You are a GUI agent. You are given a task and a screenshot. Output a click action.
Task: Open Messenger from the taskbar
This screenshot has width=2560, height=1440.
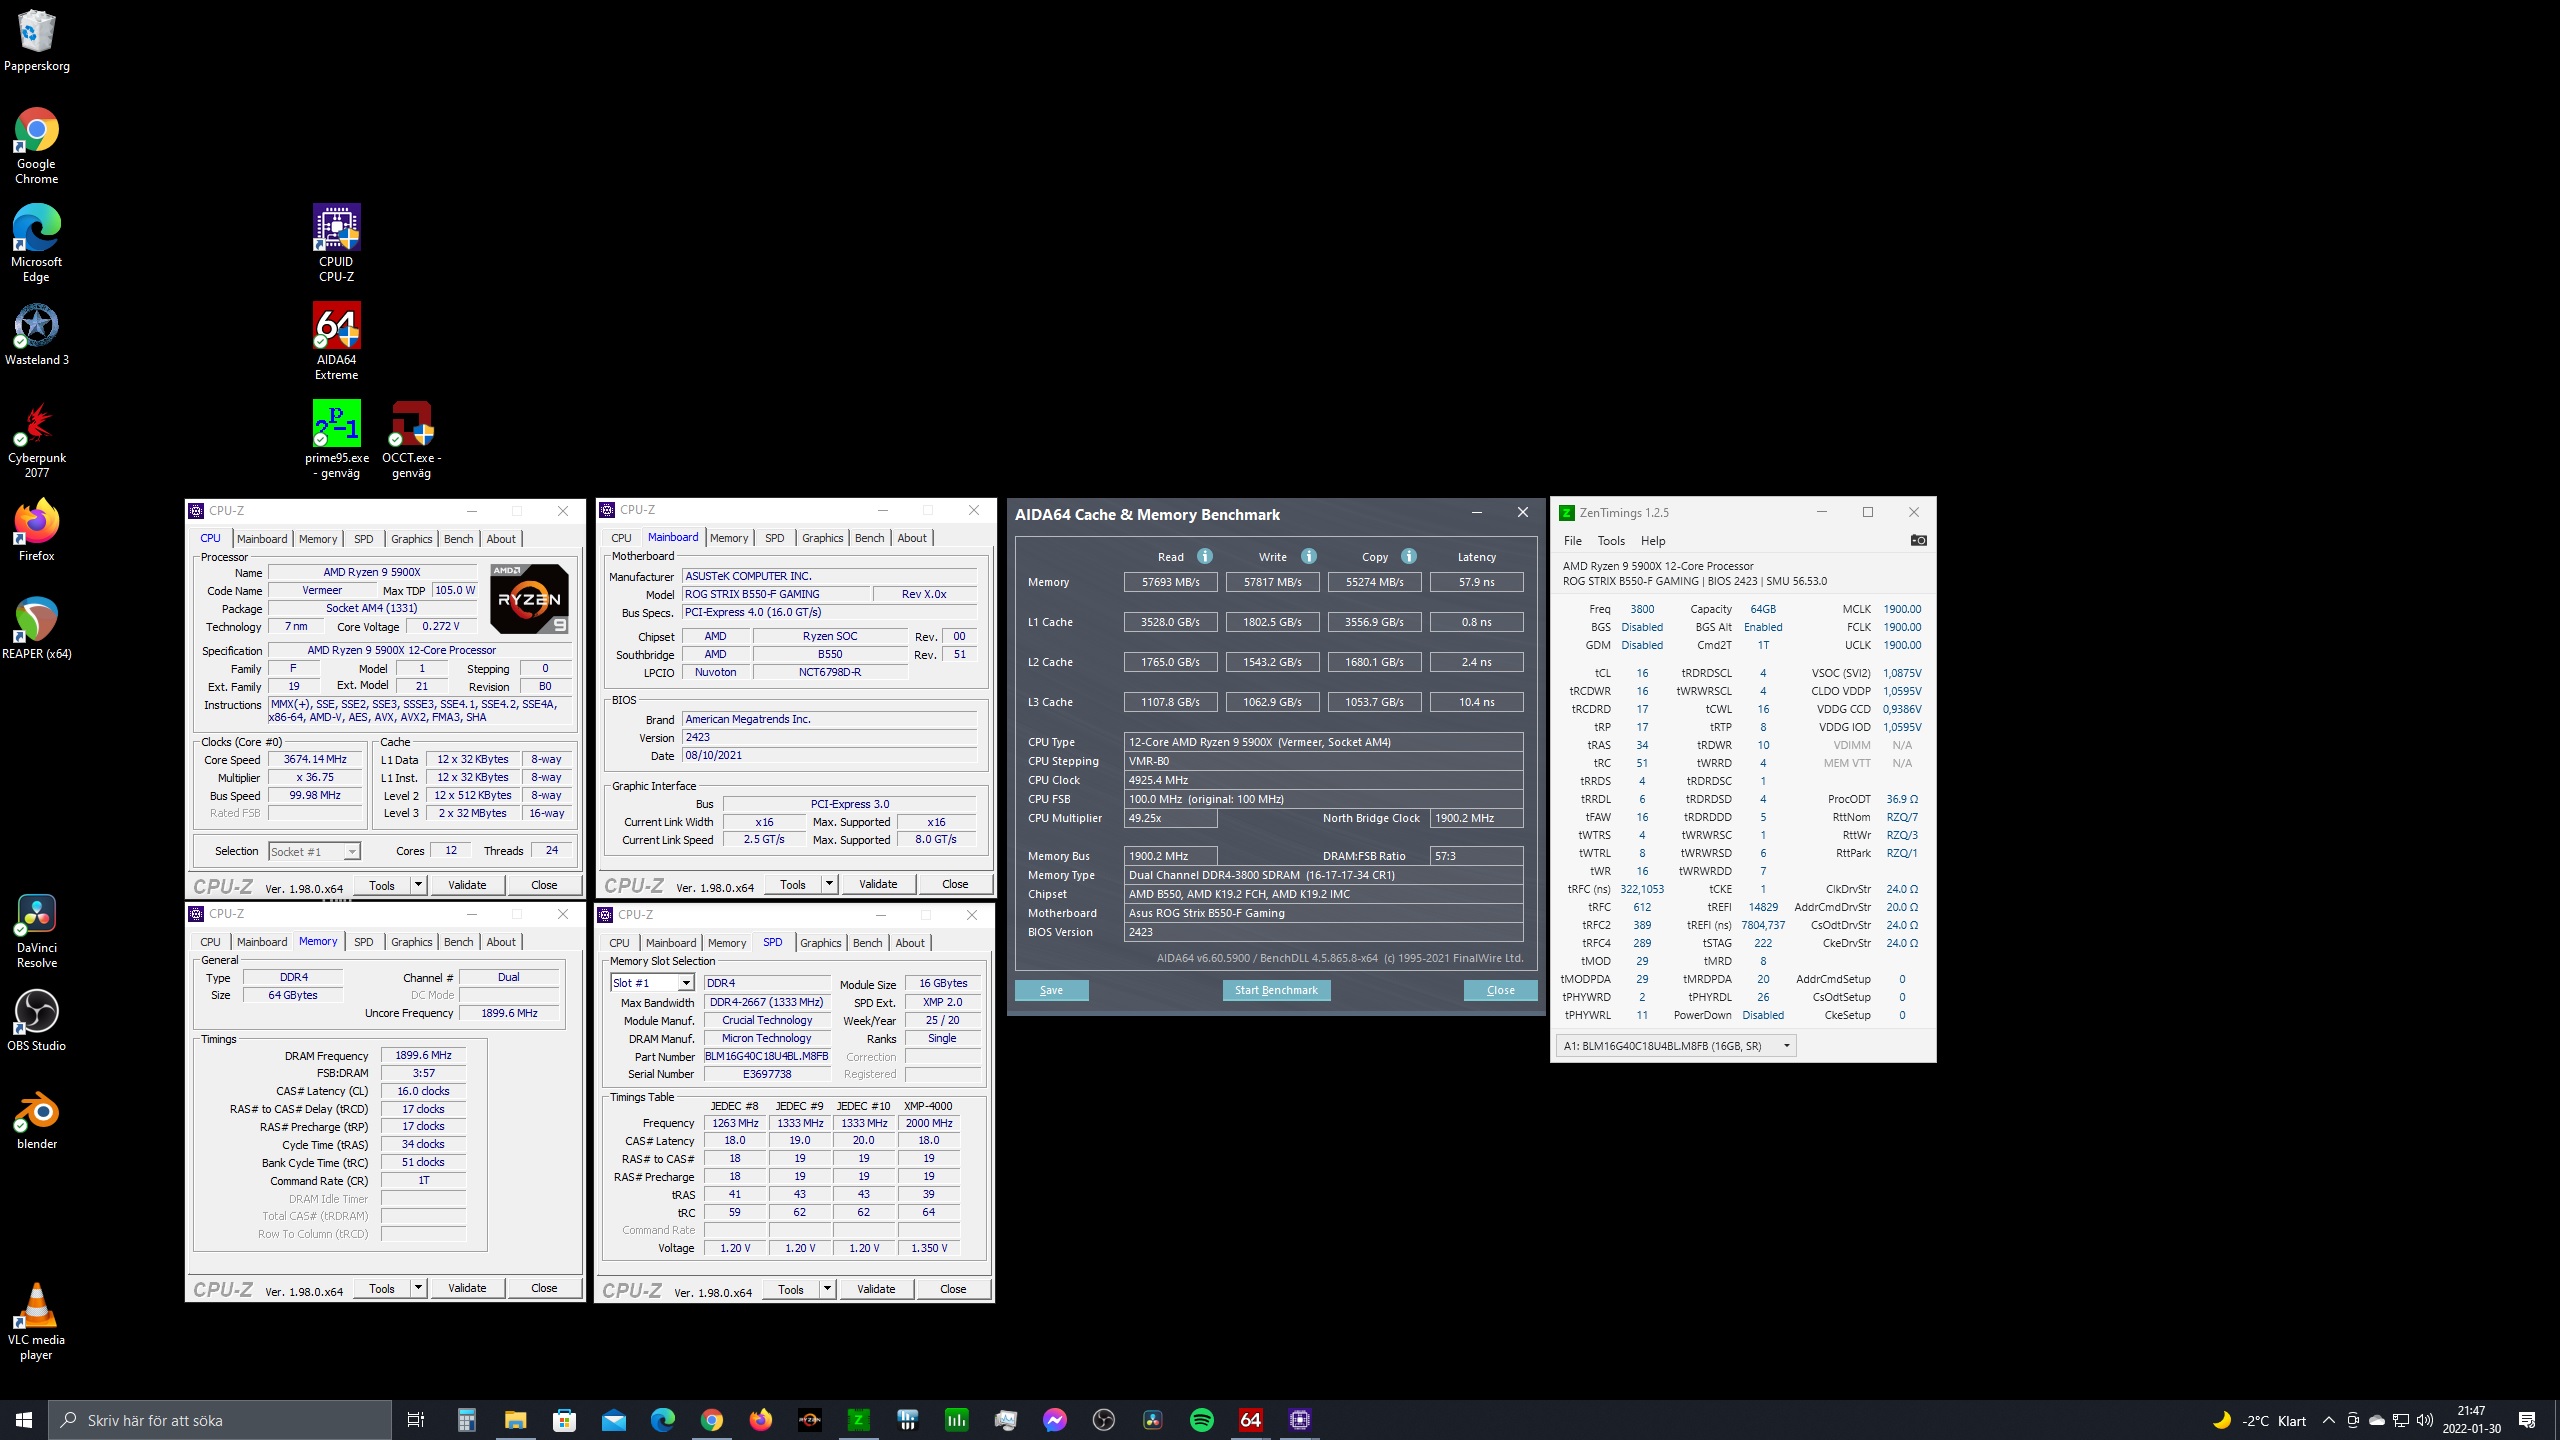click(1054, 1420)
